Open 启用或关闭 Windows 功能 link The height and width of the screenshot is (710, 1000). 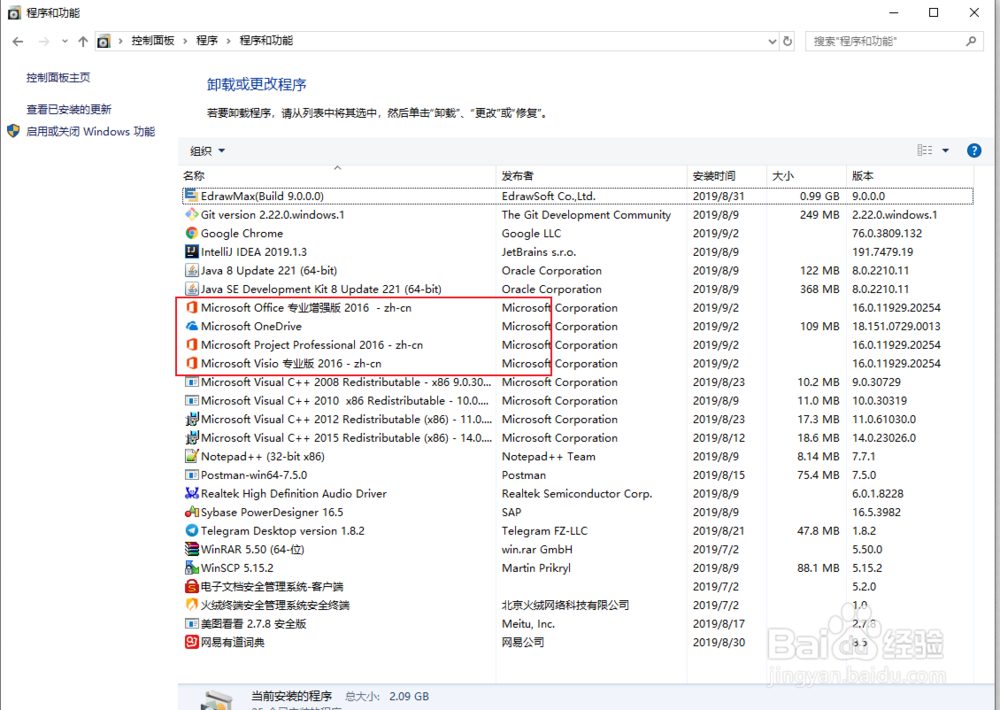[x=91, y=131]
